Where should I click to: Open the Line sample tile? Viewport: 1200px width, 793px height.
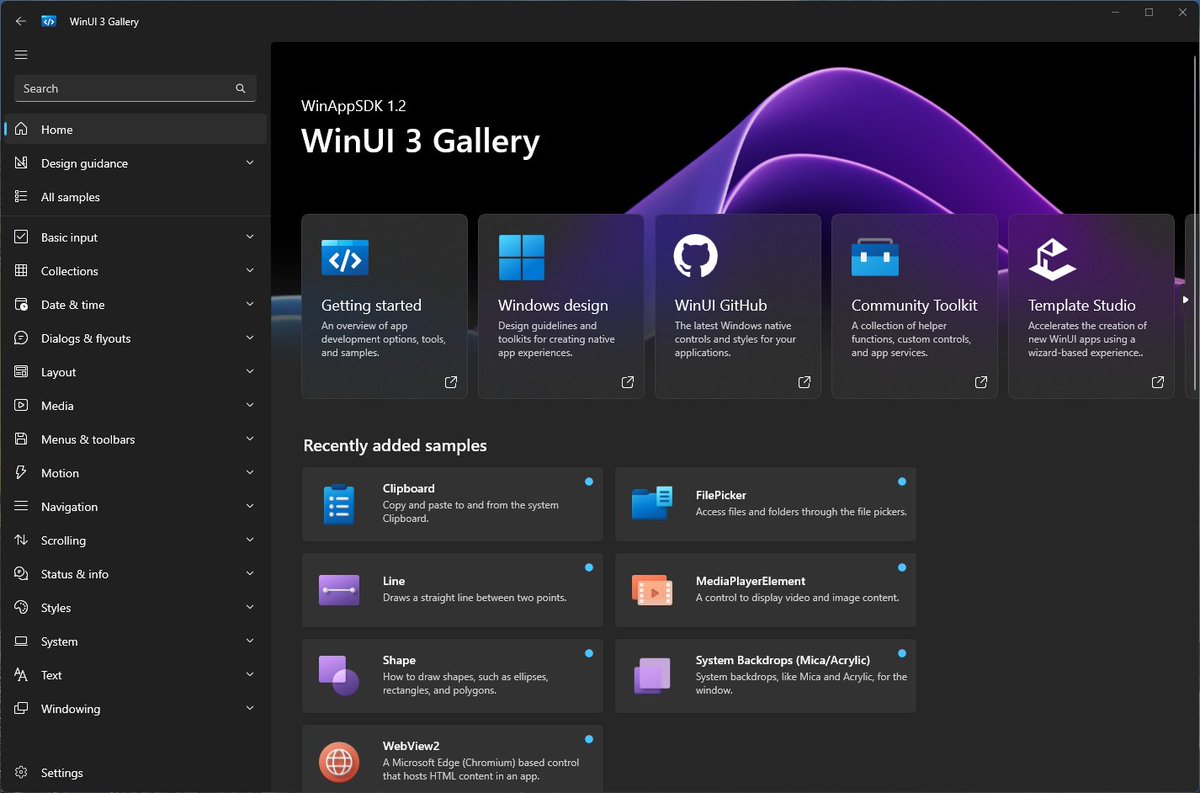pos(453,590)
